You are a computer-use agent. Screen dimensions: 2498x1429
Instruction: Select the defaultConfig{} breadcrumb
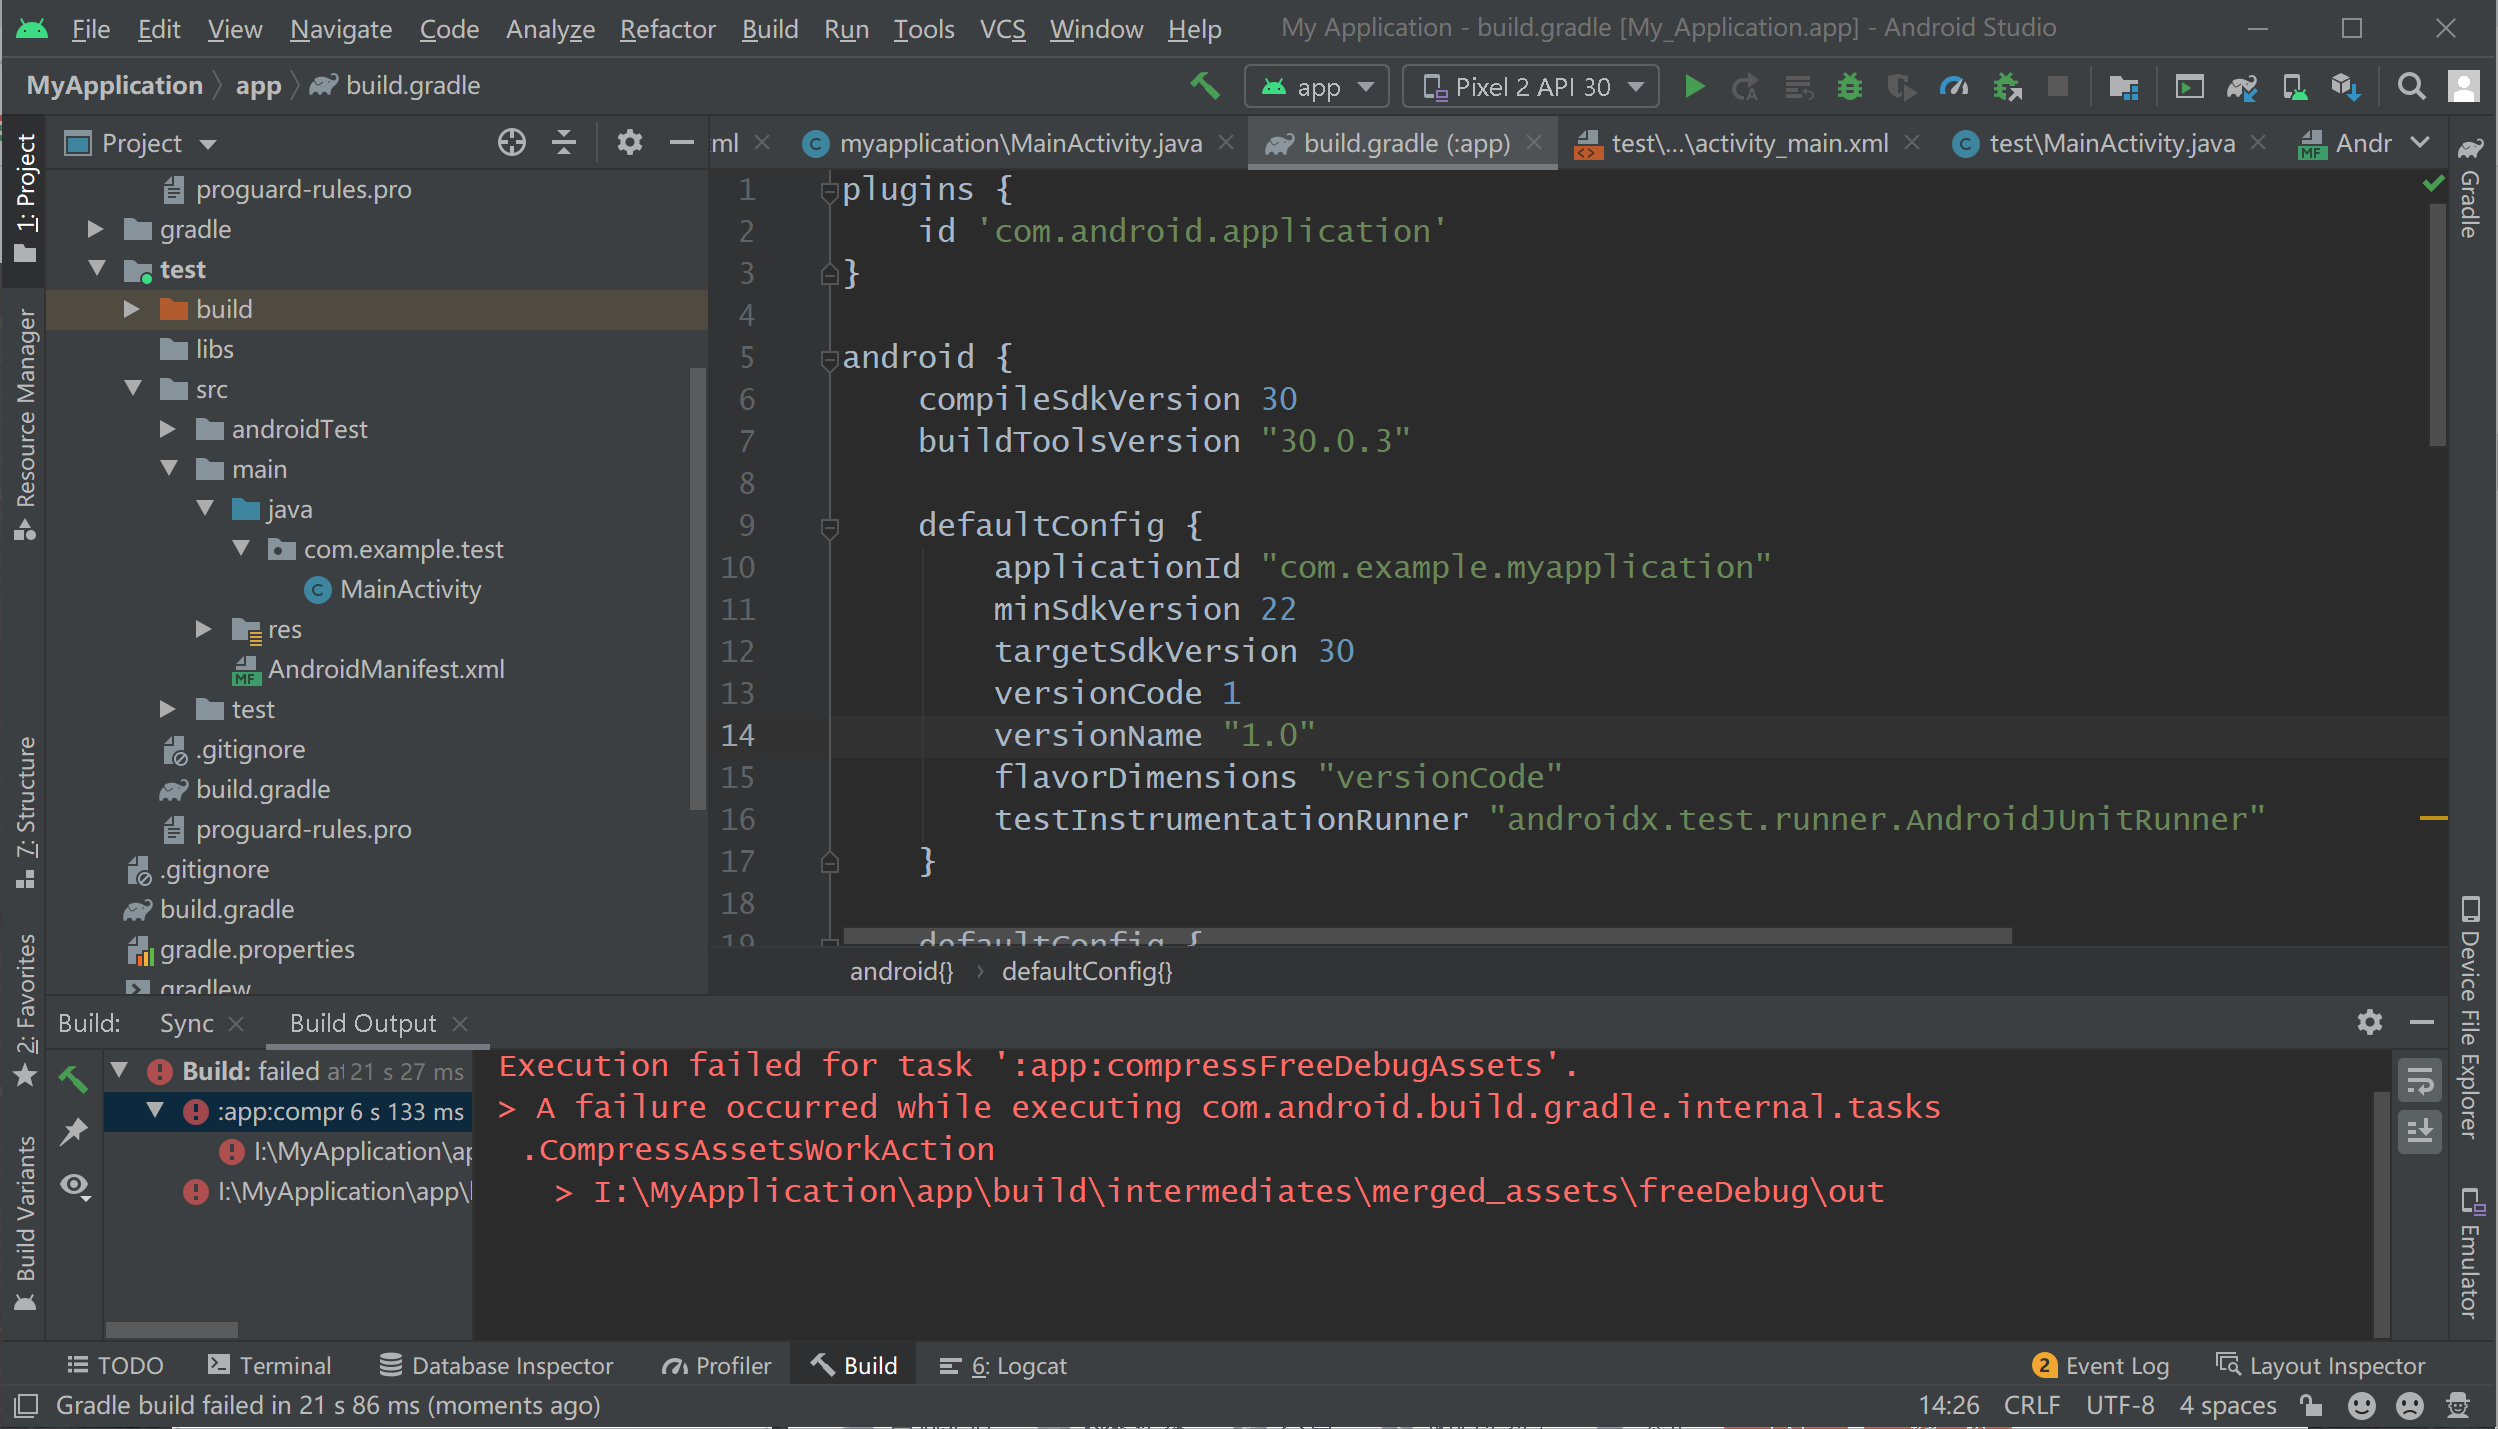point(1086,970)
